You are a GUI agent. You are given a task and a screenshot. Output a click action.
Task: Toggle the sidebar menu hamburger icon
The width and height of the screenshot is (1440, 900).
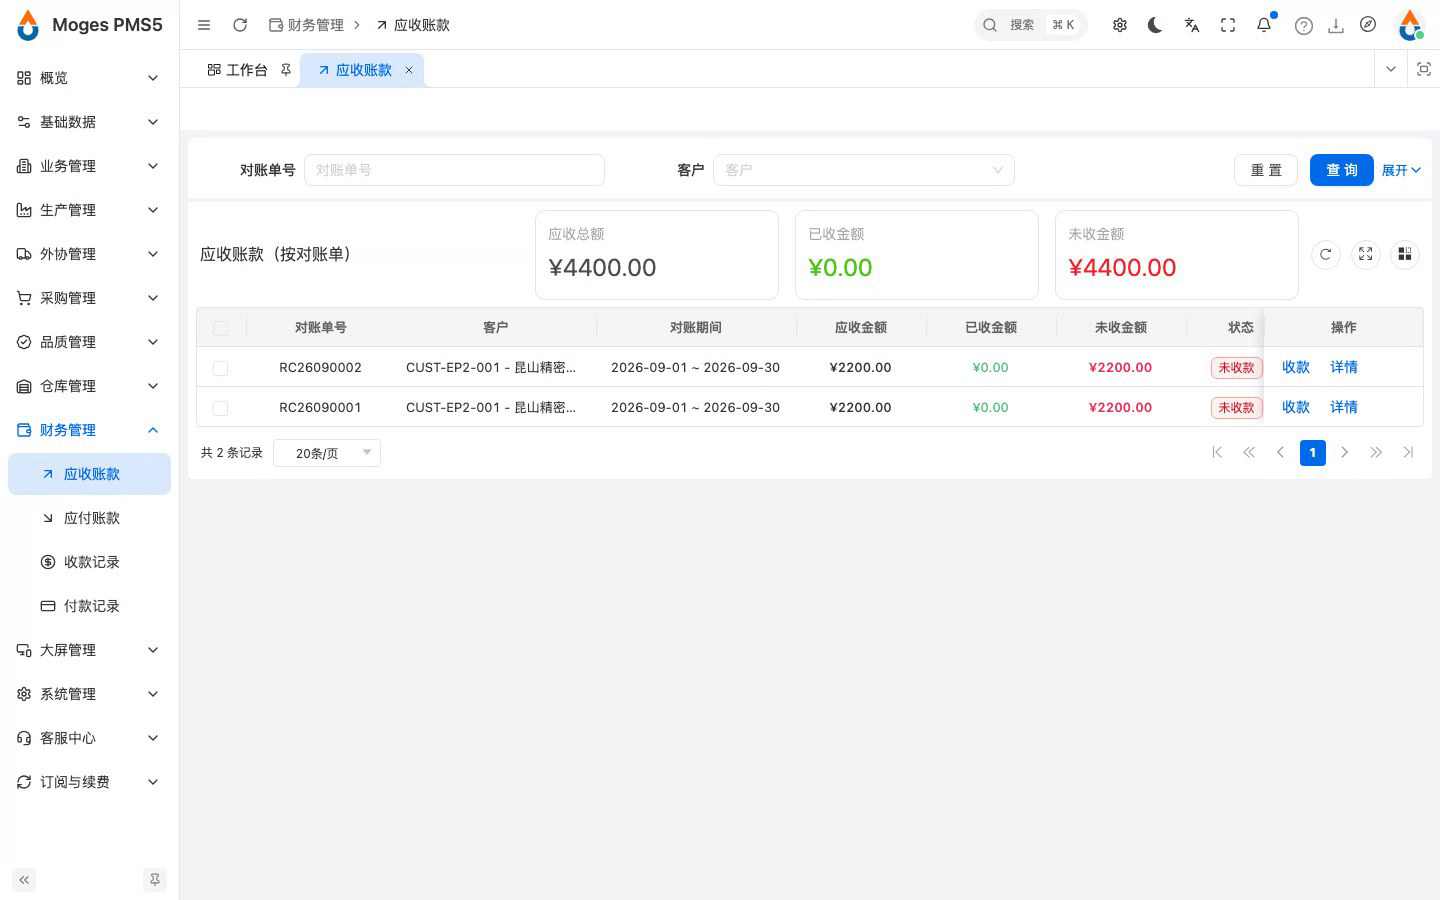[x=204, y=25]
